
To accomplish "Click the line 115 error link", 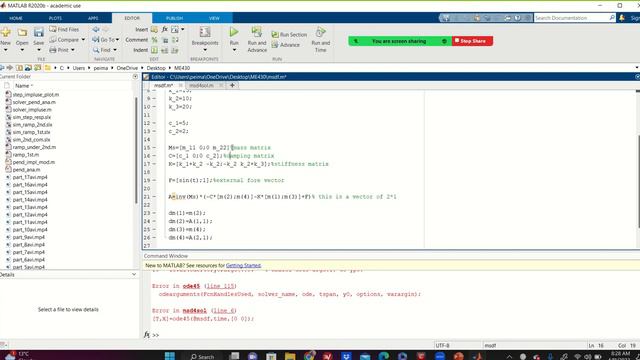I will pyautogui.click(x=221, y=286).
